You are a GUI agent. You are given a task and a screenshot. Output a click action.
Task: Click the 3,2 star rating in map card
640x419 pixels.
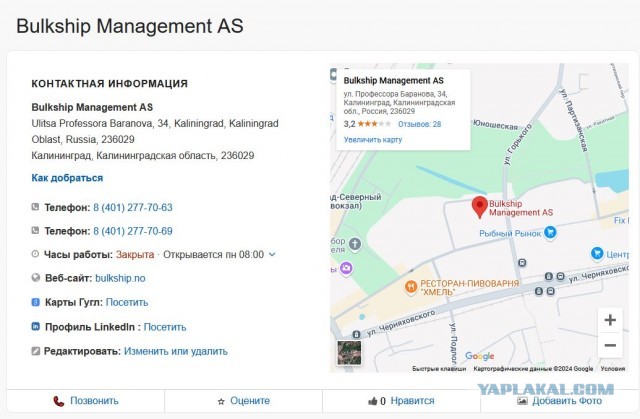367,124
